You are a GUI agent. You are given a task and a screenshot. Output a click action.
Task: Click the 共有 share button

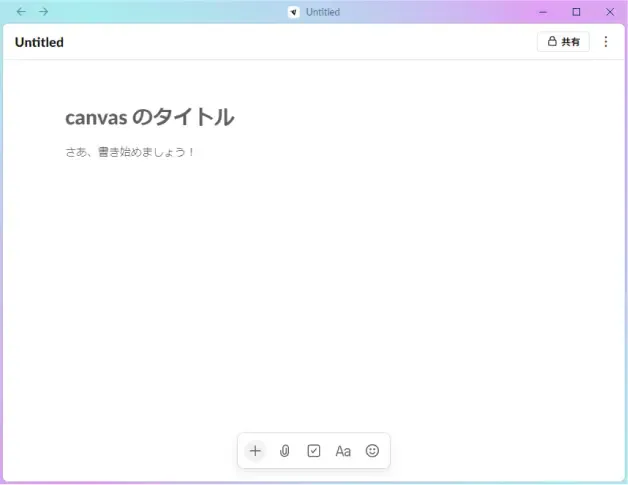coord(563,42)
